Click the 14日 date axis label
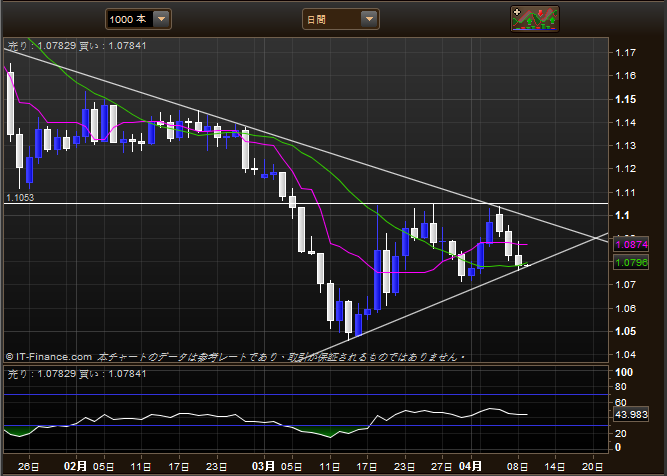Viewport: 667px width, 476px height. click(555, 466)
